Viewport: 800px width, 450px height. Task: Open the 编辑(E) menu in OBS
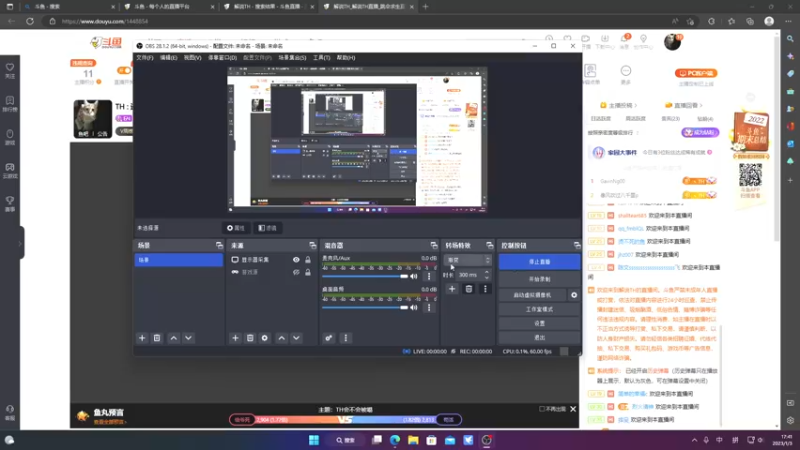pos(168,58)
